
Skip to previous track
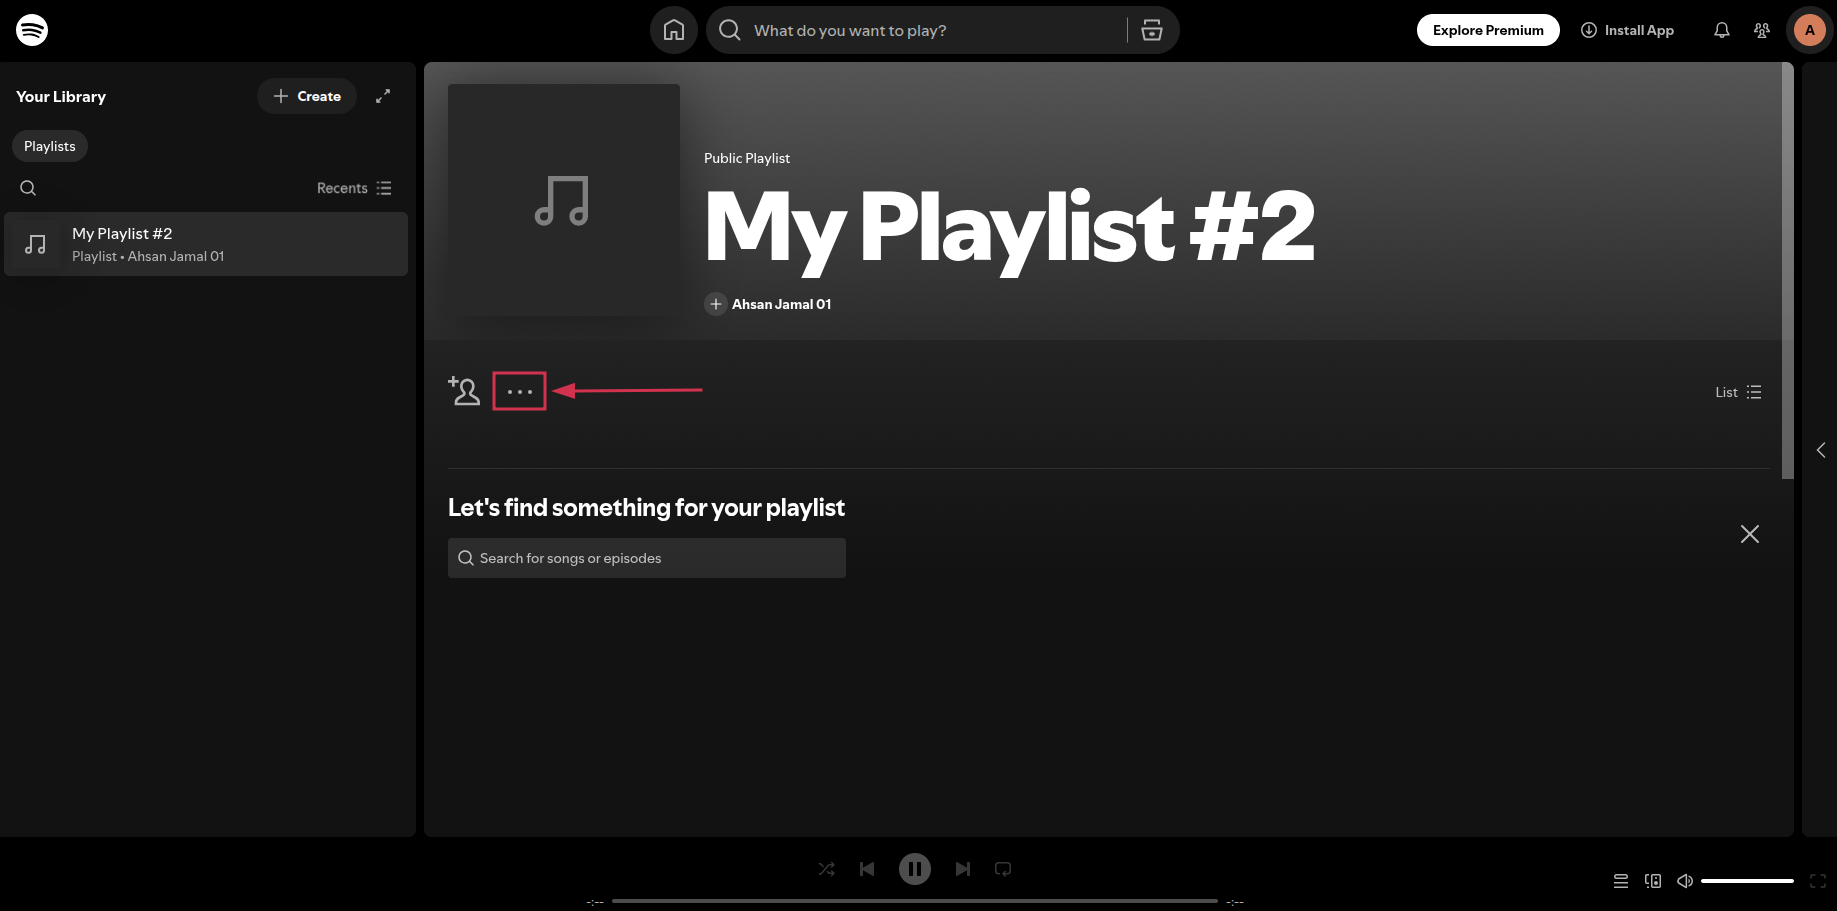[x=867, y=869]
